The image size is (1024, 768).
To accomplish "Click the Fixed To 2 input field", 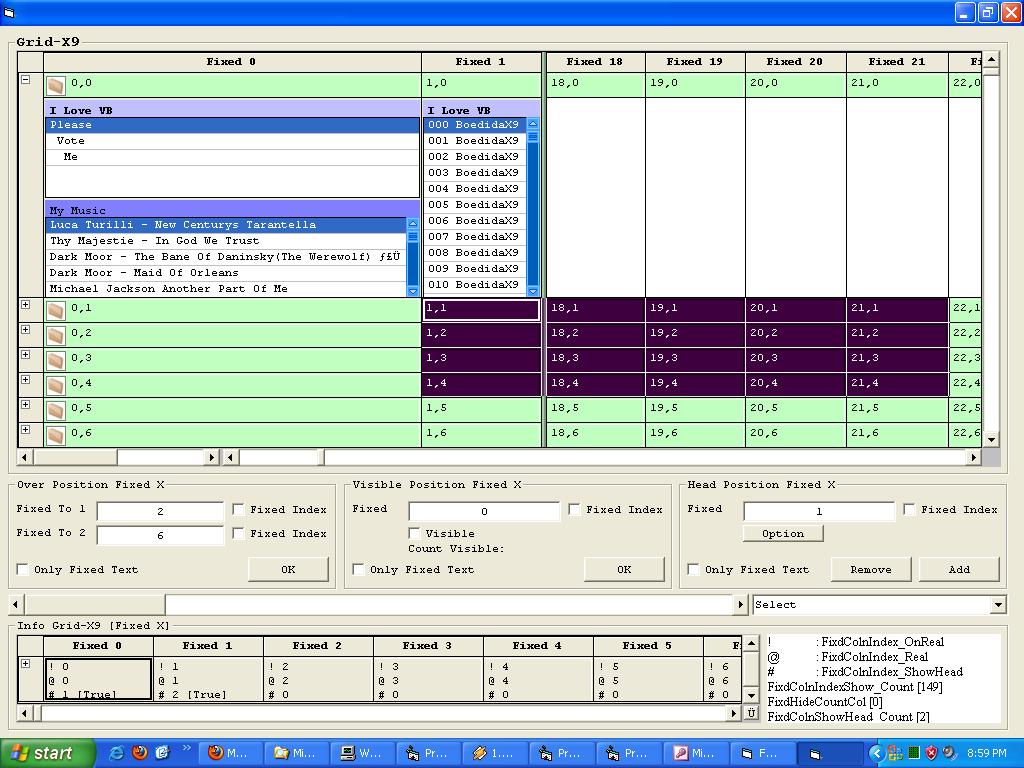I will tap(160, 535).
